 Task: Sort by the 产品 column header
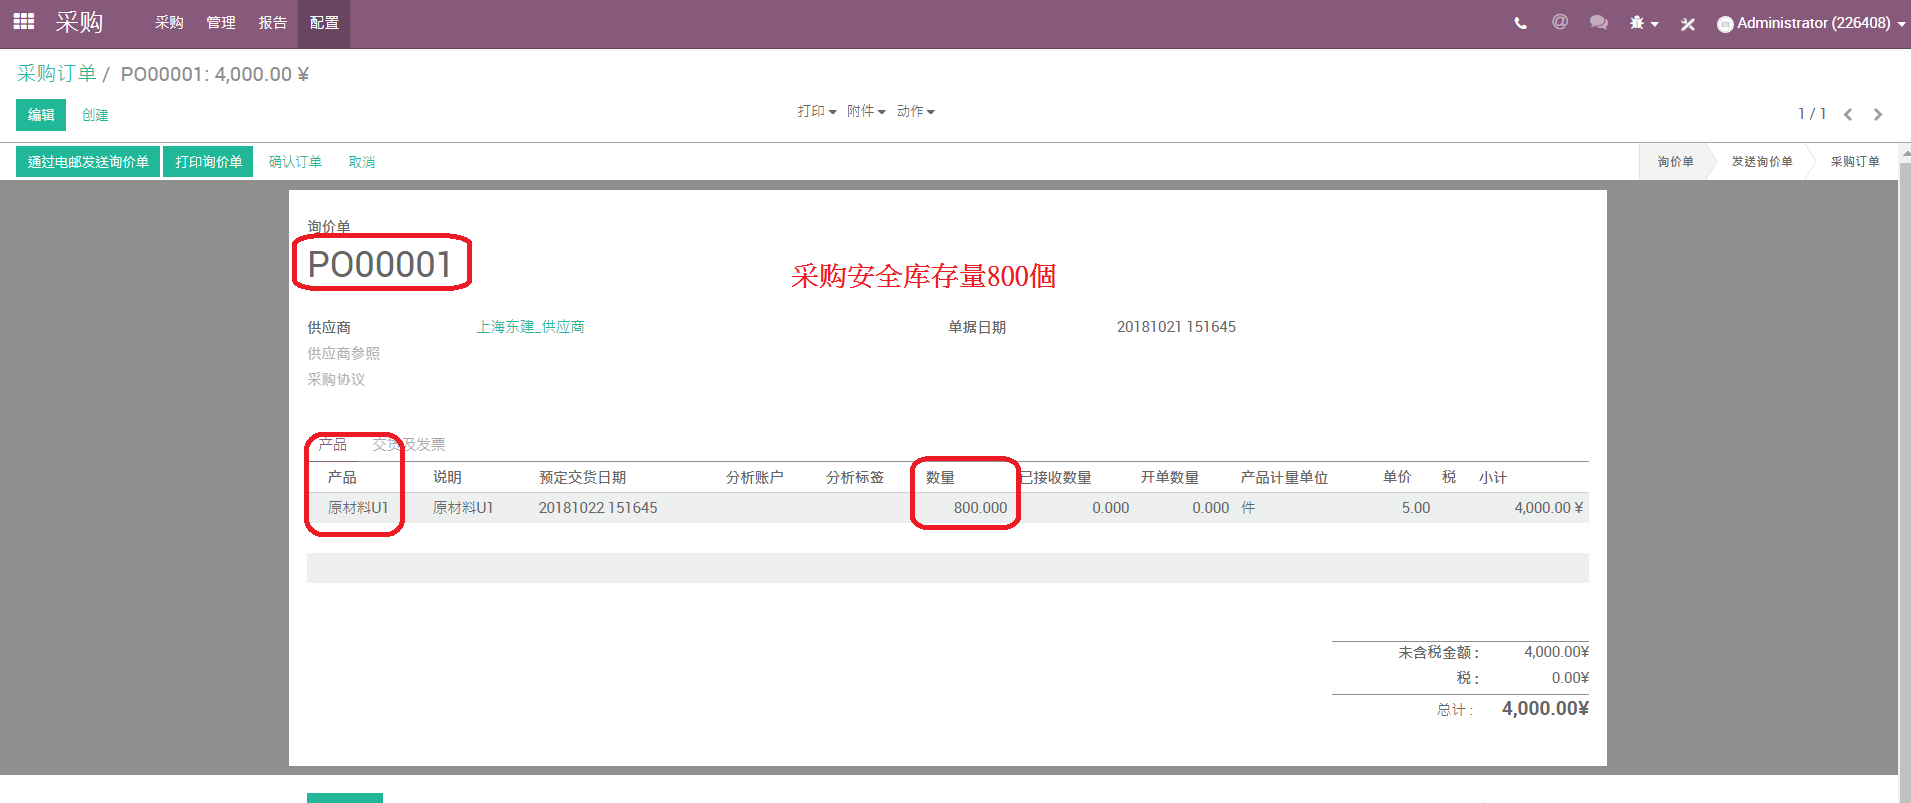coord(342,477)
